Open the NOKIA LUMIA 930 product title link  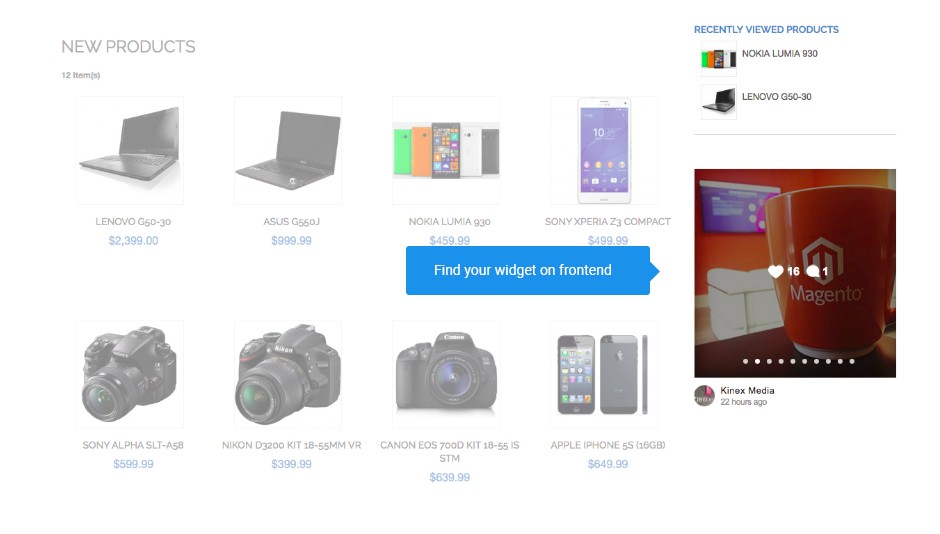click(x=450, y=222)
